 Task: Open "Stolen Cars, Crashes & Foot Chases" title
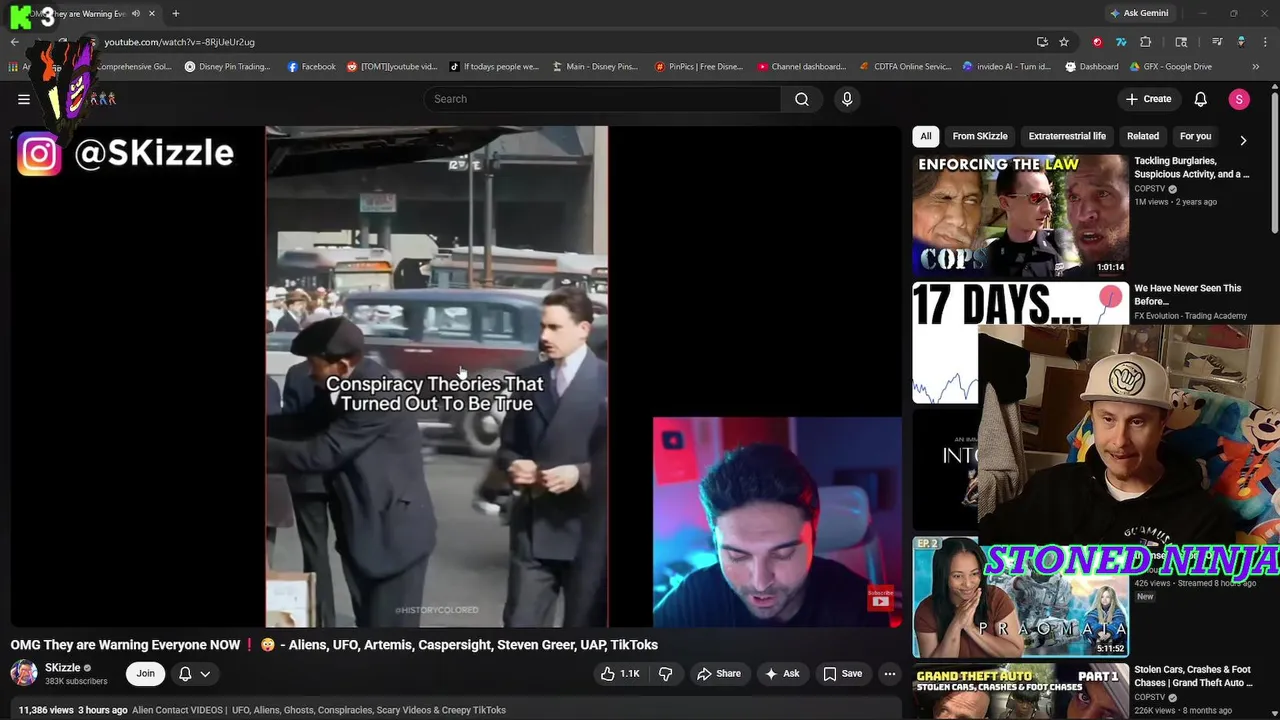(1194, 676)
